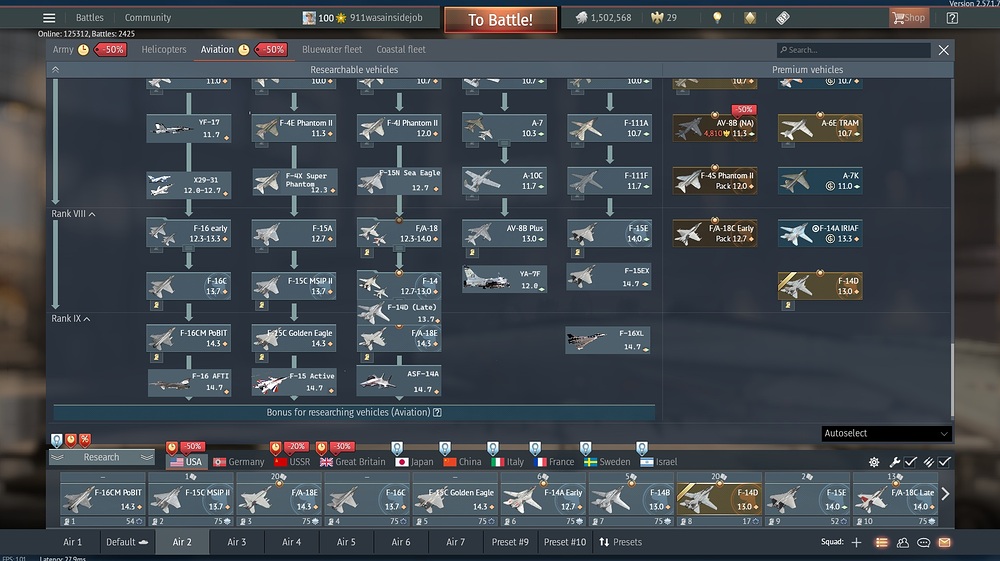Open the Battles menu
The height and width of the screenshot is (561, 1000).
click(89, 18)
